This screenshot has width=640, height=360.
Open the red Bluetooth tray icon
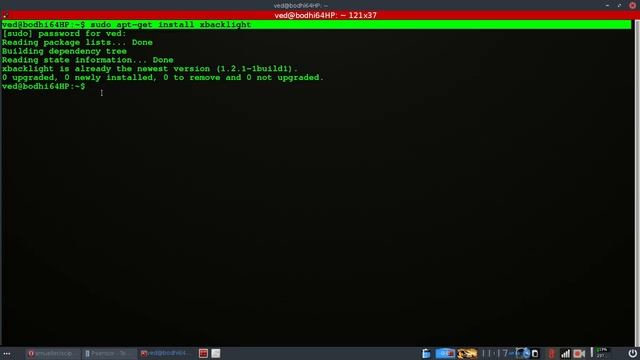point(551,353)
